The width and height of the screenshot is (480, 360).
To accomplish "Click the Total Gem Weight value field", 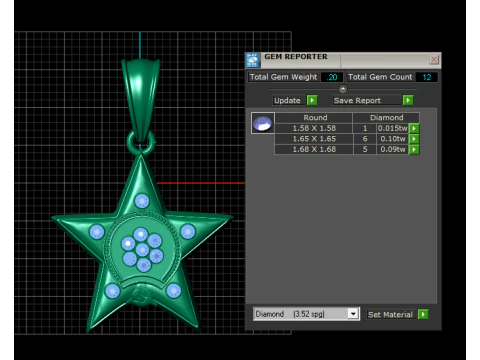I will tap(332, 77).
